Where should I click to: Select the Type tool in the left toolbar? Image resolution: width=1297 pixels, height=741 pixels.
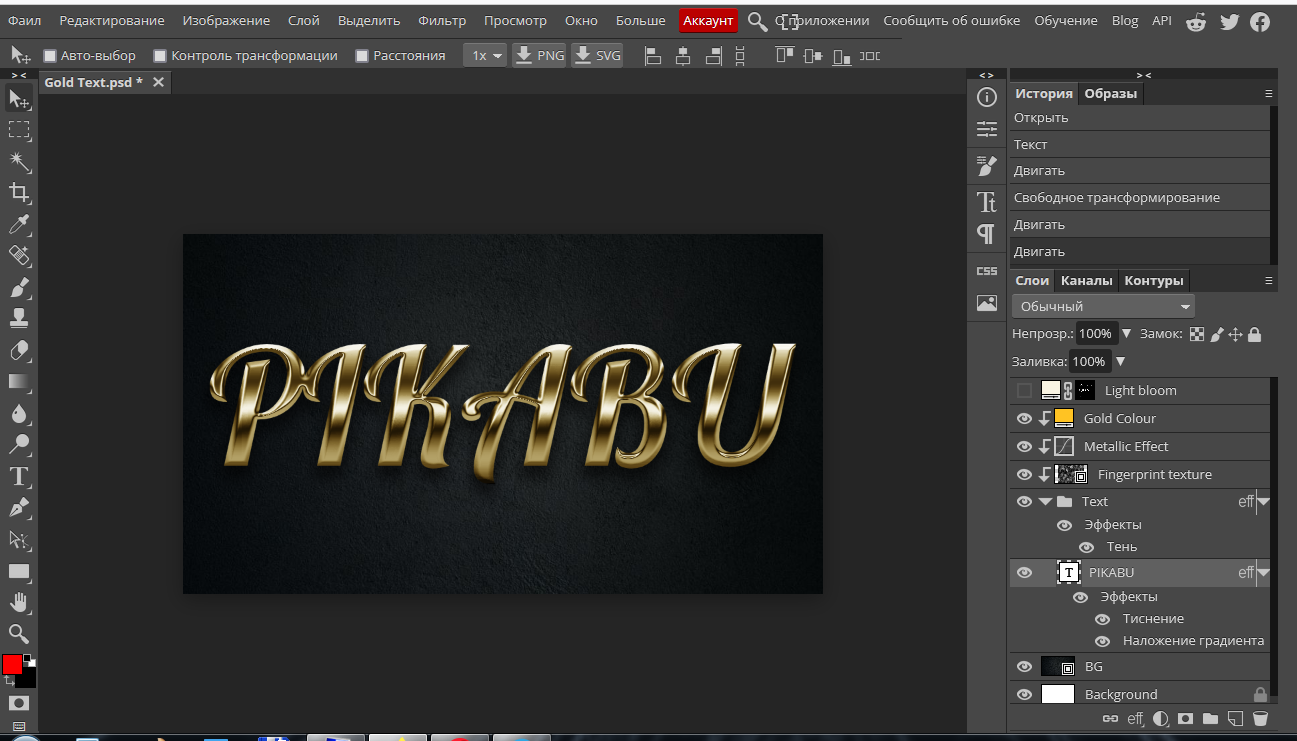click(19, 476)
